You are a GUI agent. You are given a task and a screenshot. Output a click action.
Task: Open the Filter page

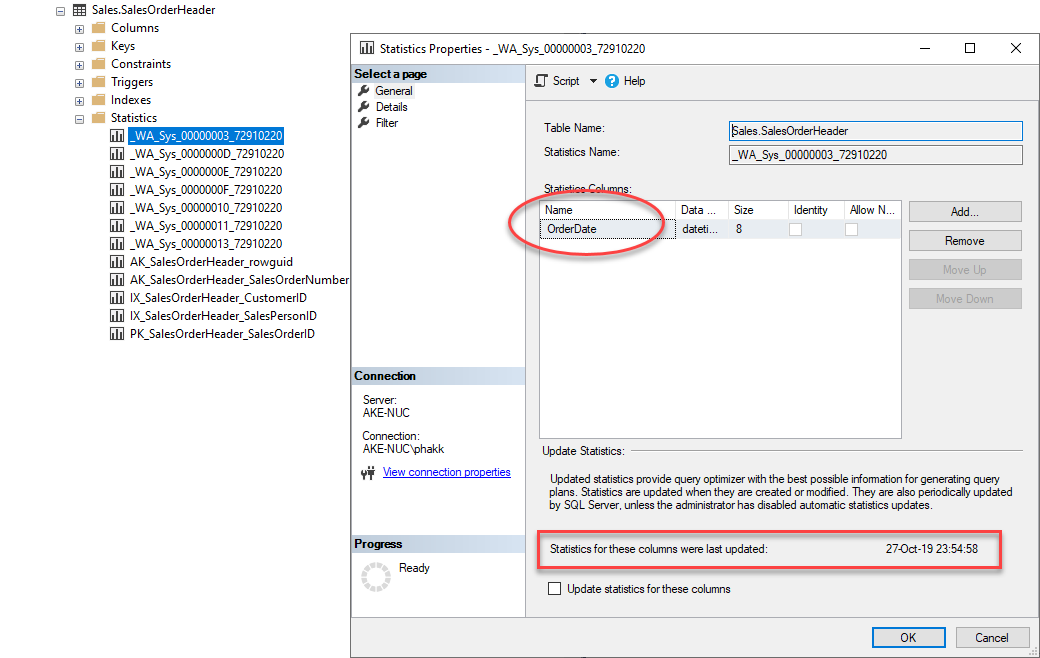[x=385, y=122]
